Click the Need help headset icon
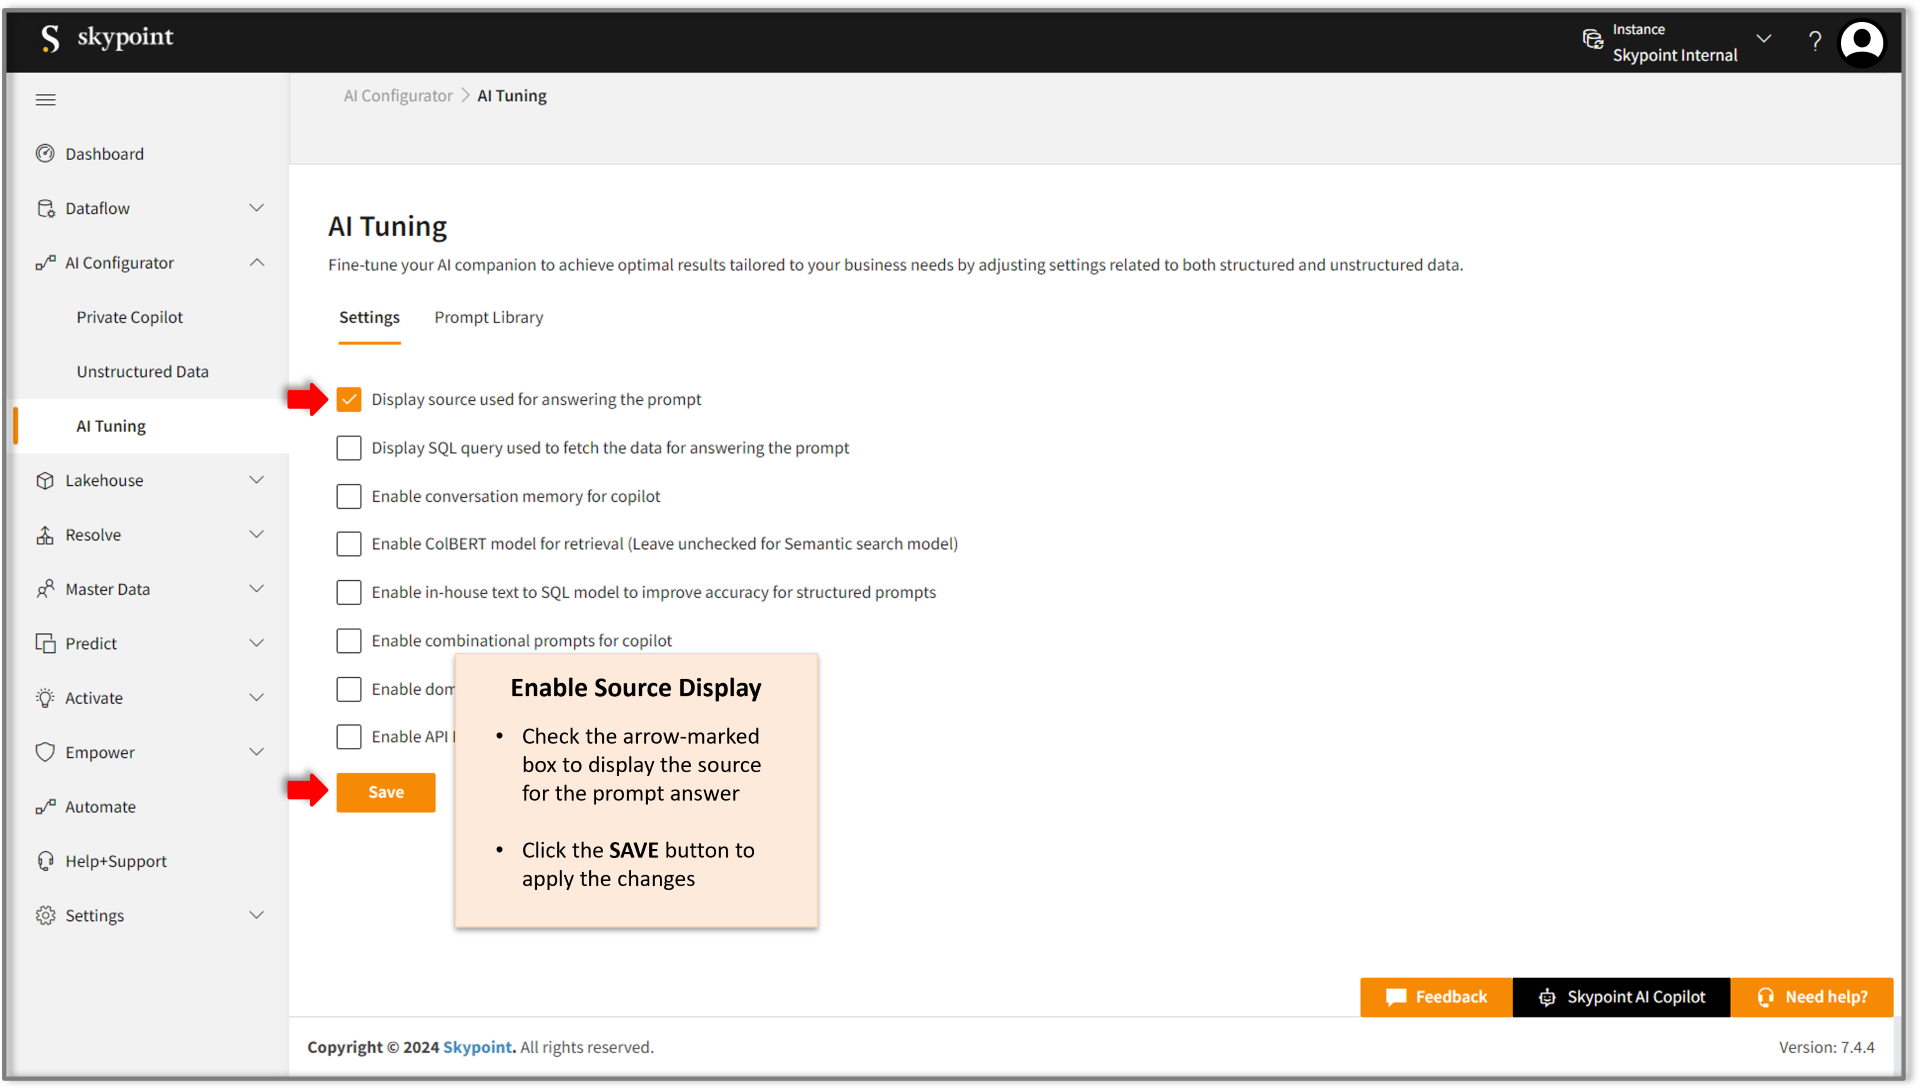 tap(1766, 998)
